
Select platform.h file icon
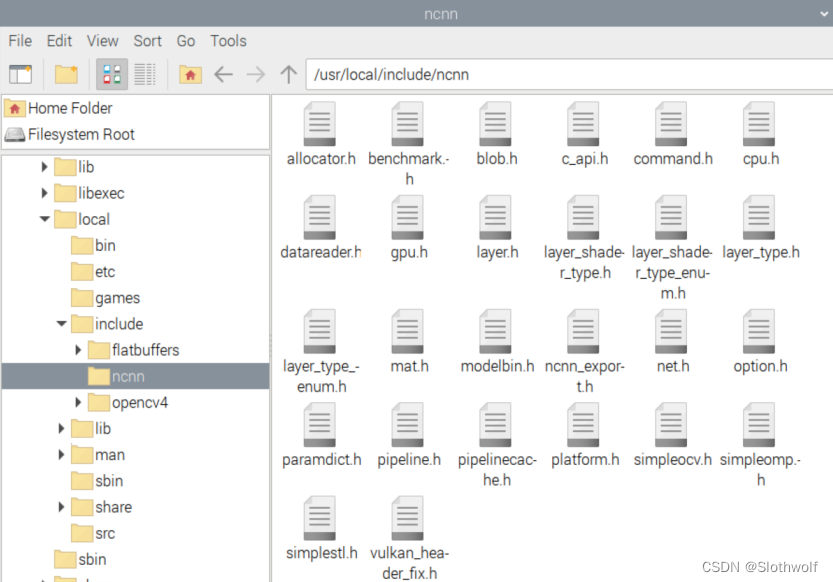click(583, 425)
